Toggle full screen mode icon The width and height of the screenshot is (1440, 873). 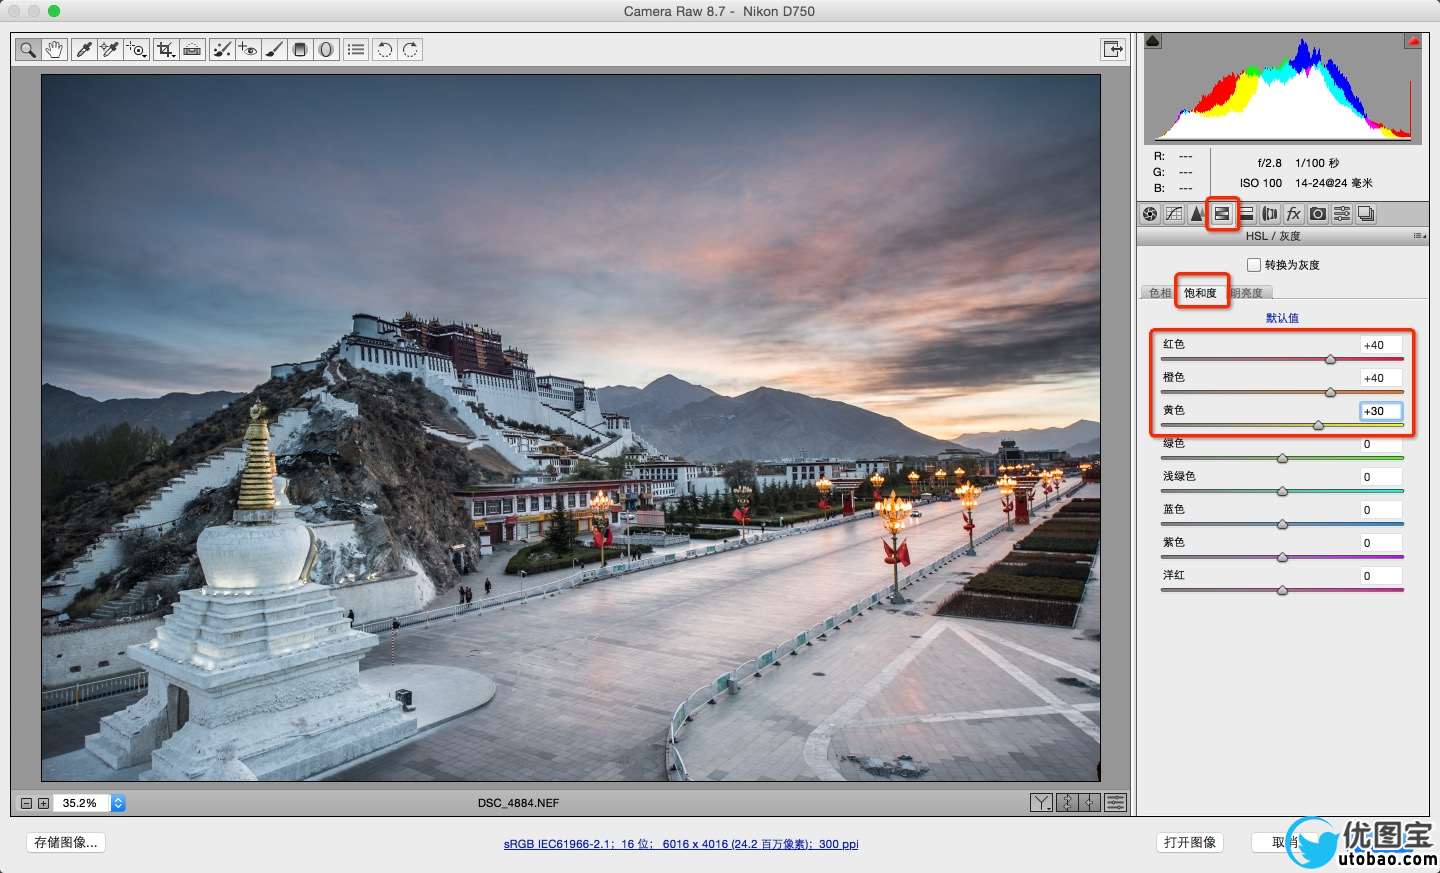click(1112, 49)
